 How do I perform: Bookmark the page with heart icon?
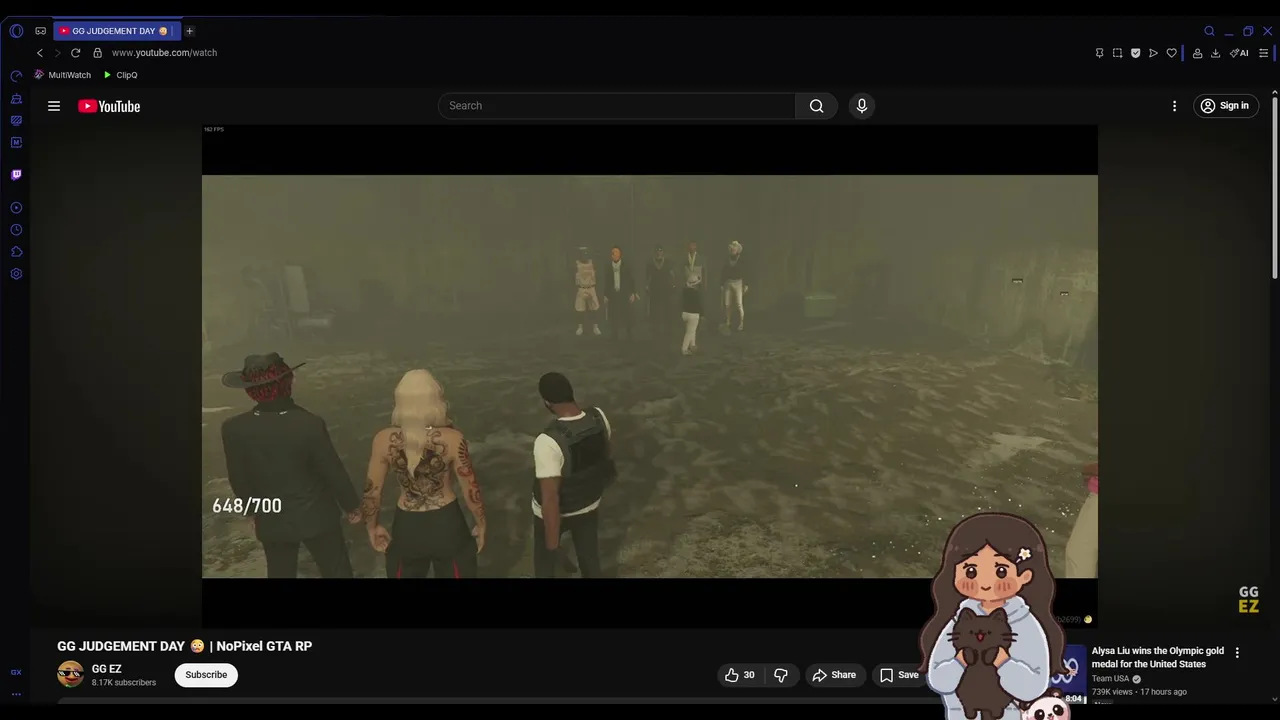coord(1171,53)
